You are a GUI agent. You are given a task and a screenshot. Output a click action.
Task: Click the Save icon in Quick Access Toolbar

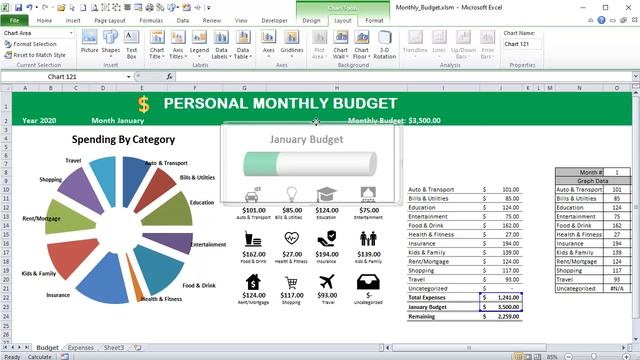(x=18, y=7)
